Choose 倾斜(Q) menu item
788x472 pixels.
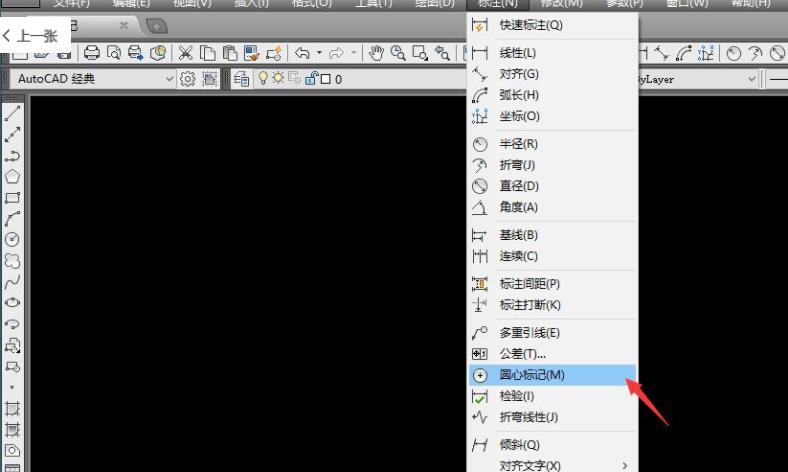point(553,445)
